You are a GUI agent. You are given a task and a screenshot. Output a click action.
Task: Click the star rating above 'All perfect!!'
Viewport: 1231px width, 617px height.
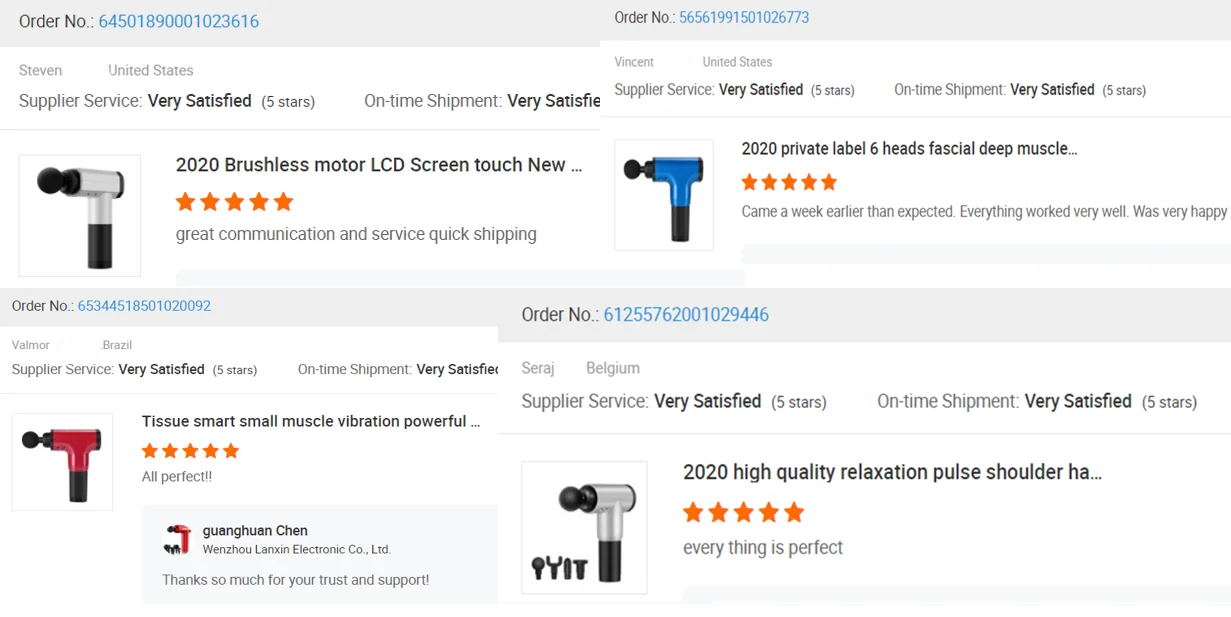[x=190, y=451]
